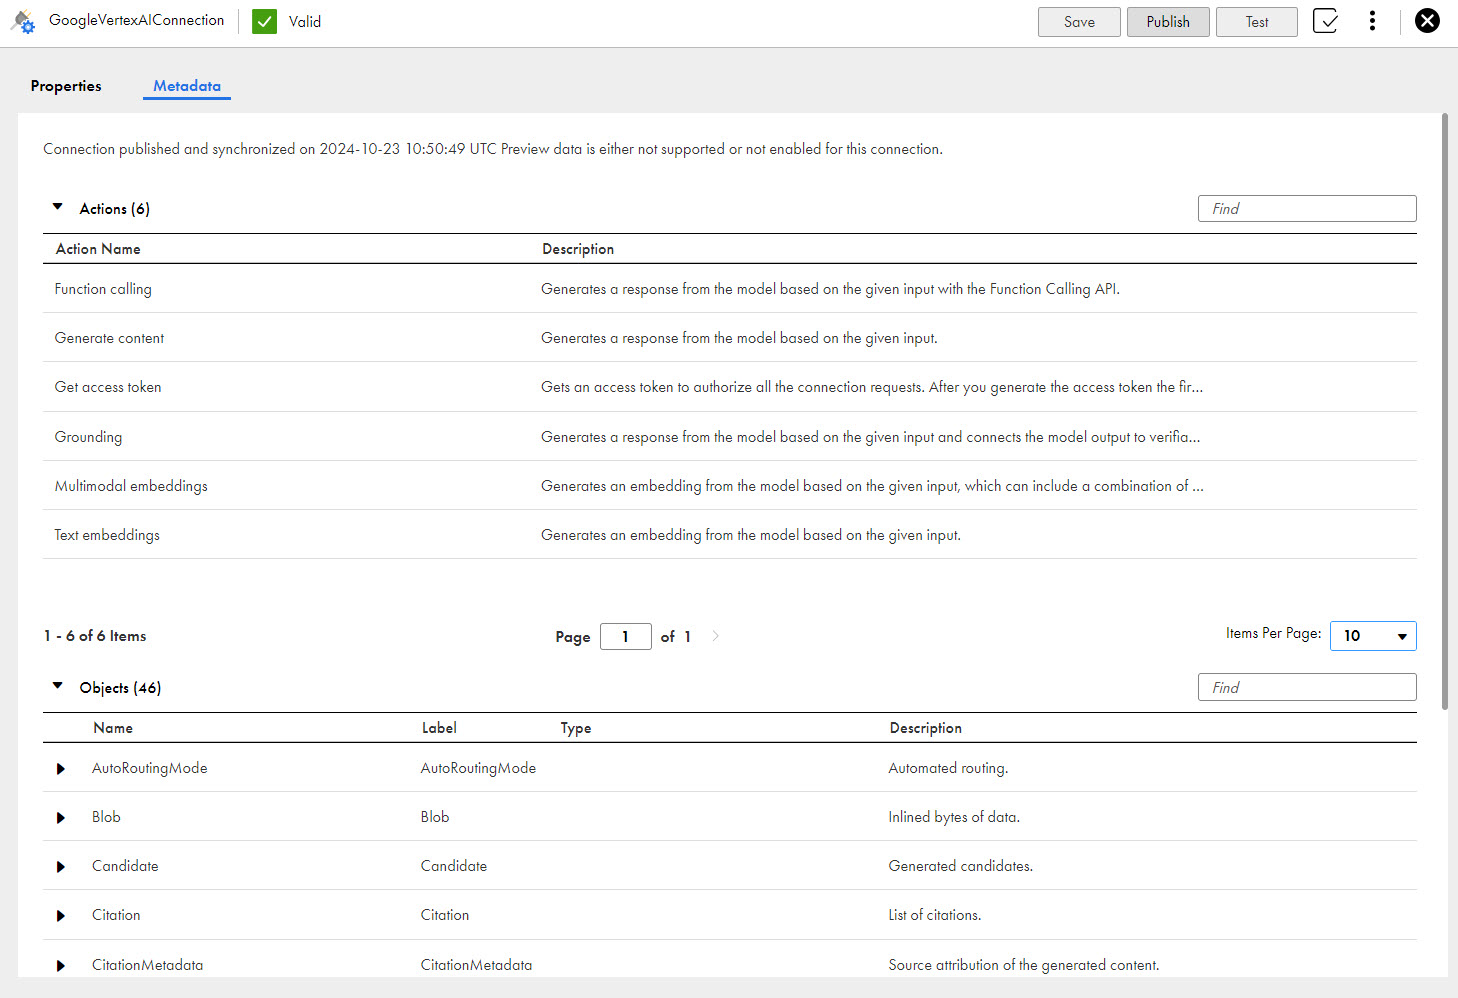Expand the CitationMetadata object row
The height and width of the screenshot is (998, 1458).
coord(61,966)
